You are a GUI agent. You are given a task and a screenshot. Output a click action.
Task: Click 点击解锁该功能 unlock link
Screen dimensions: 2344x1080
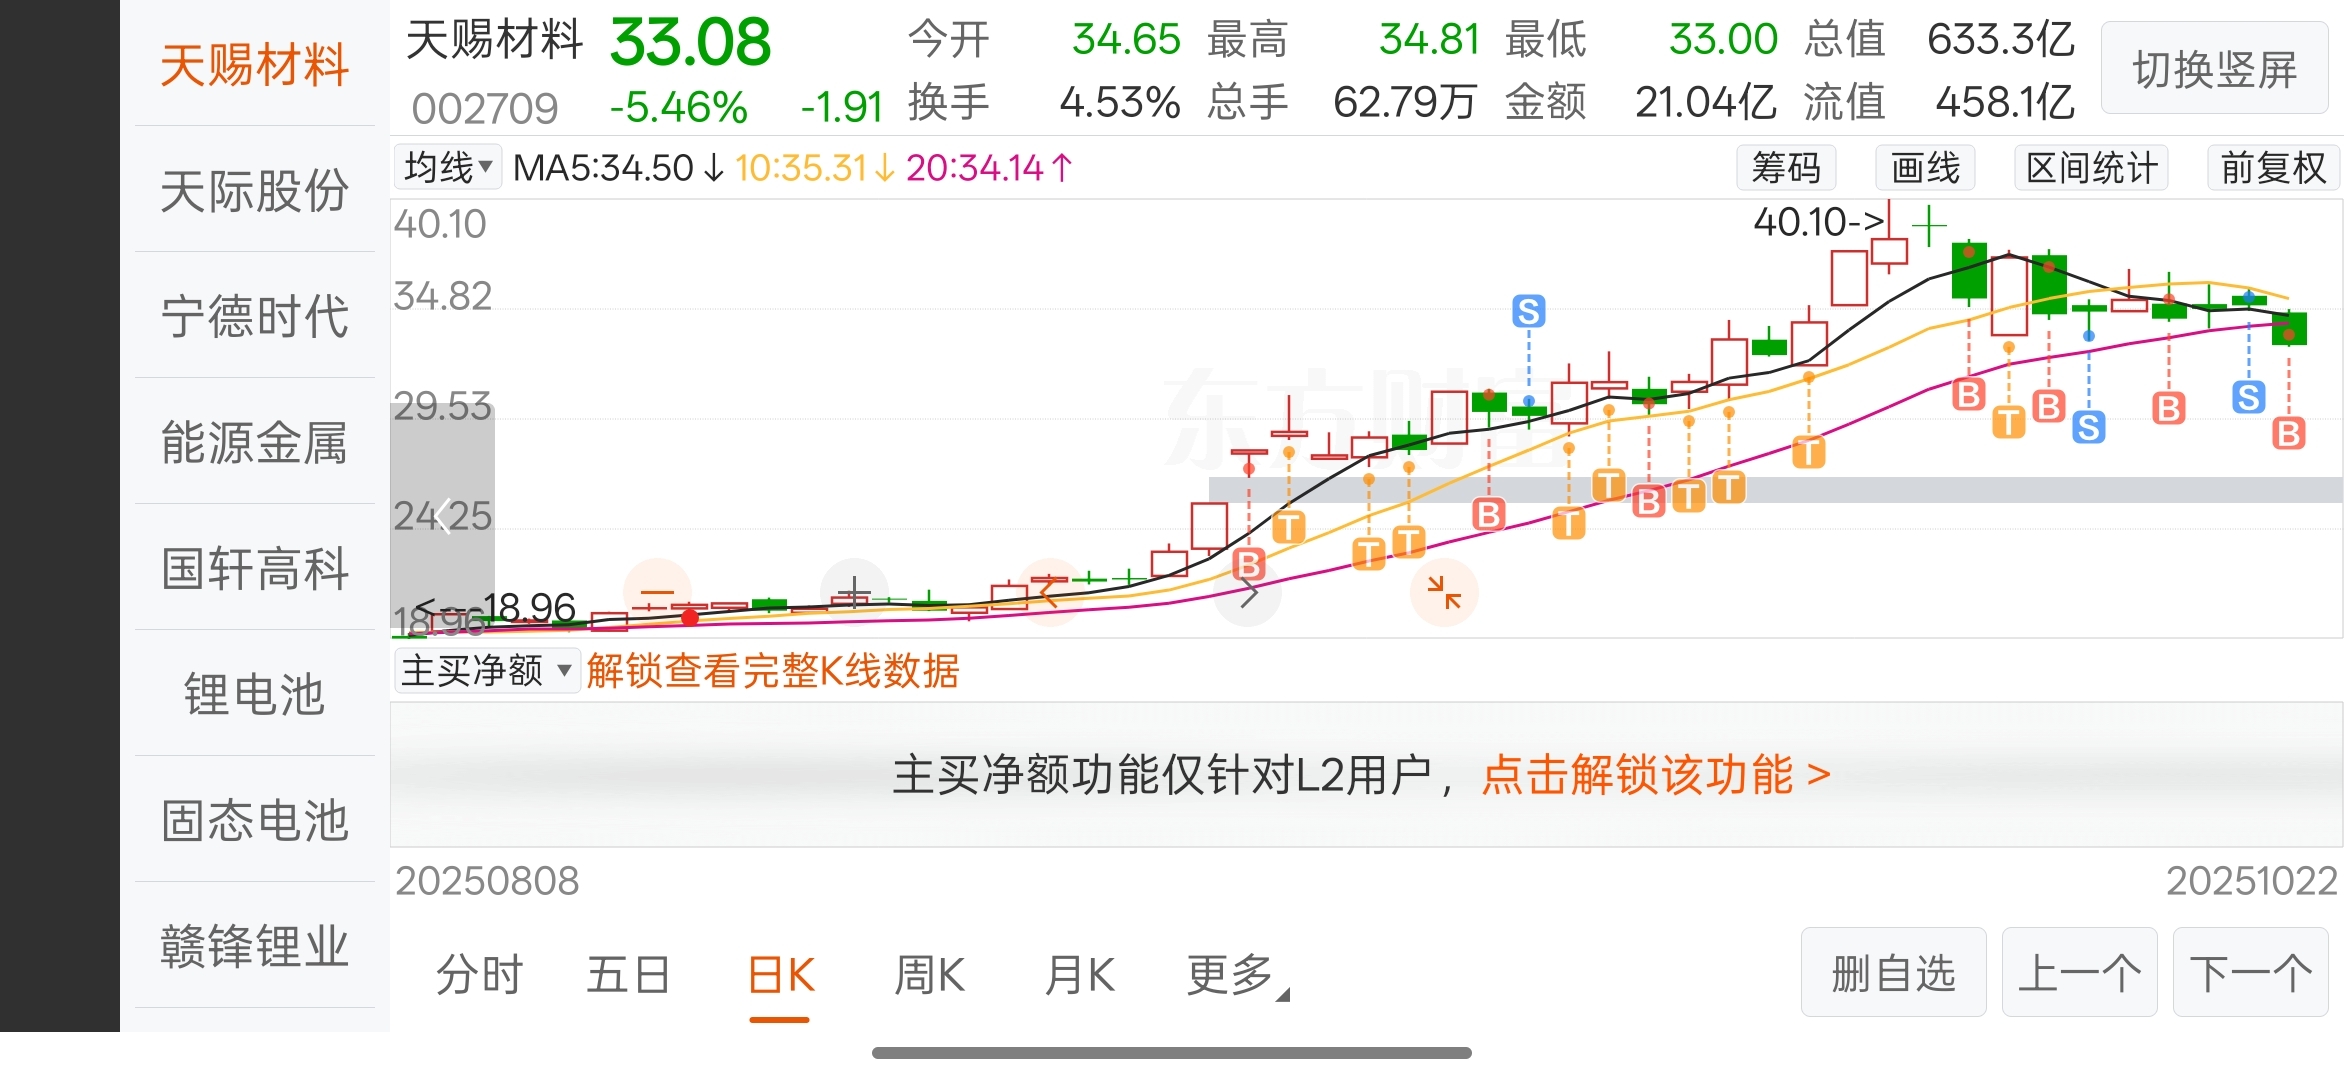coord(1655,775)
